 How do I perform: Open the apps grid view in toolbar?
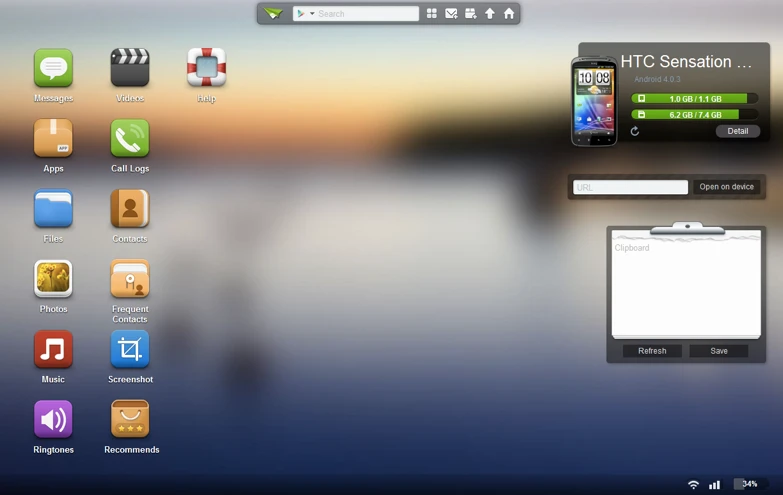pos(432,14)
